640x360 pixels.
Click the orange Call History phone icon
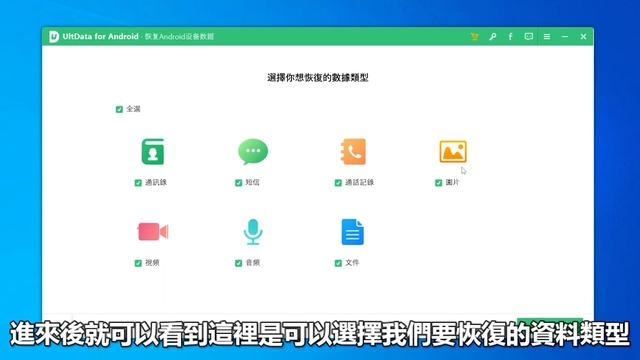coord(353,152)
